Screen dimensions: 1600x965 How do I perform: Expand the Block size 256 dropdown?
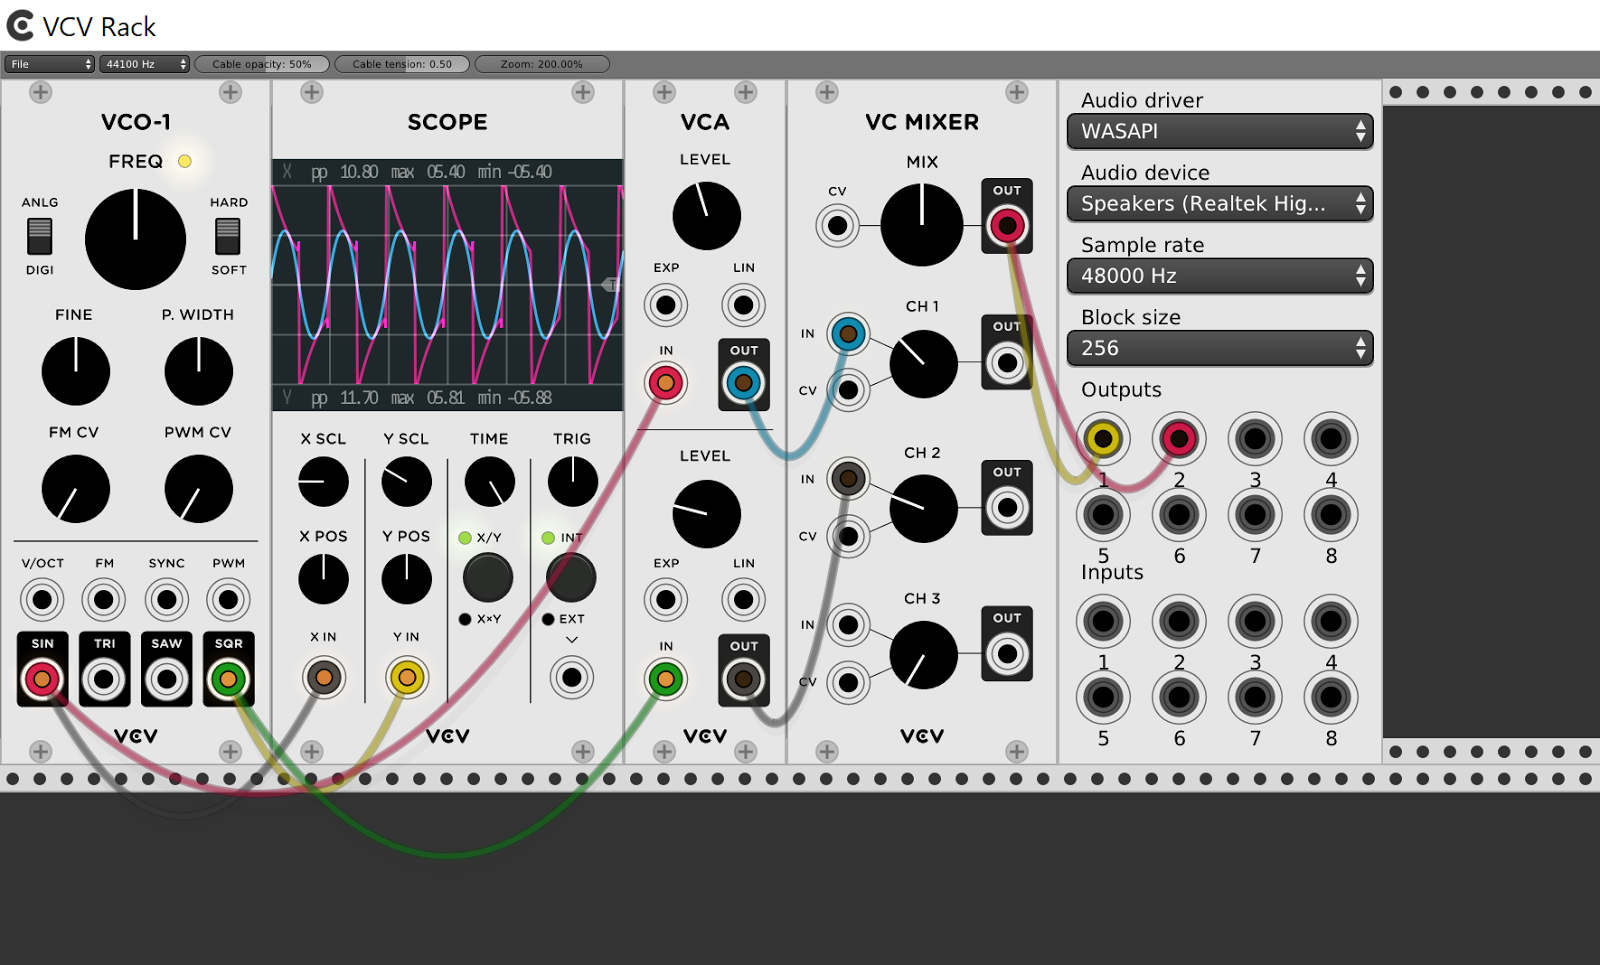[x=1219, y=348]
